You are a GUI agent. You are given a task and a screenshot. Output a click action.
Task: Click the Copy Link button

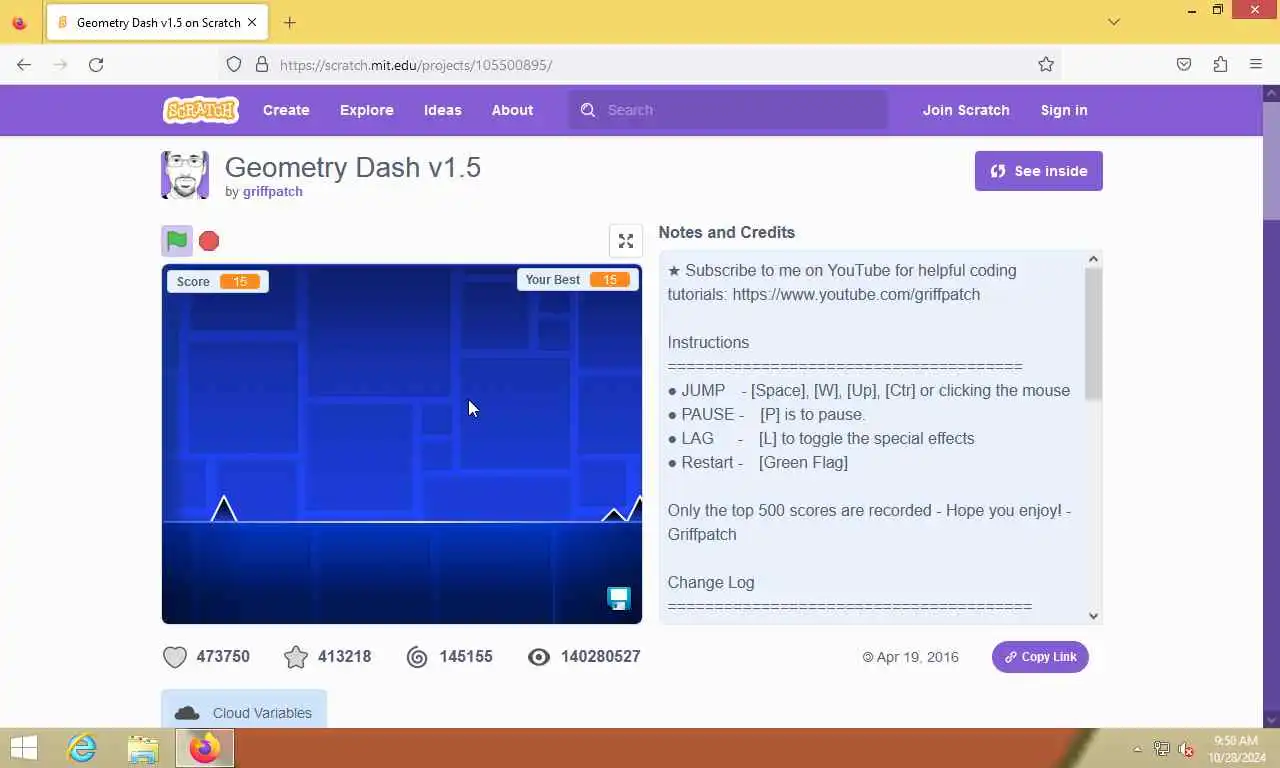1040,657
